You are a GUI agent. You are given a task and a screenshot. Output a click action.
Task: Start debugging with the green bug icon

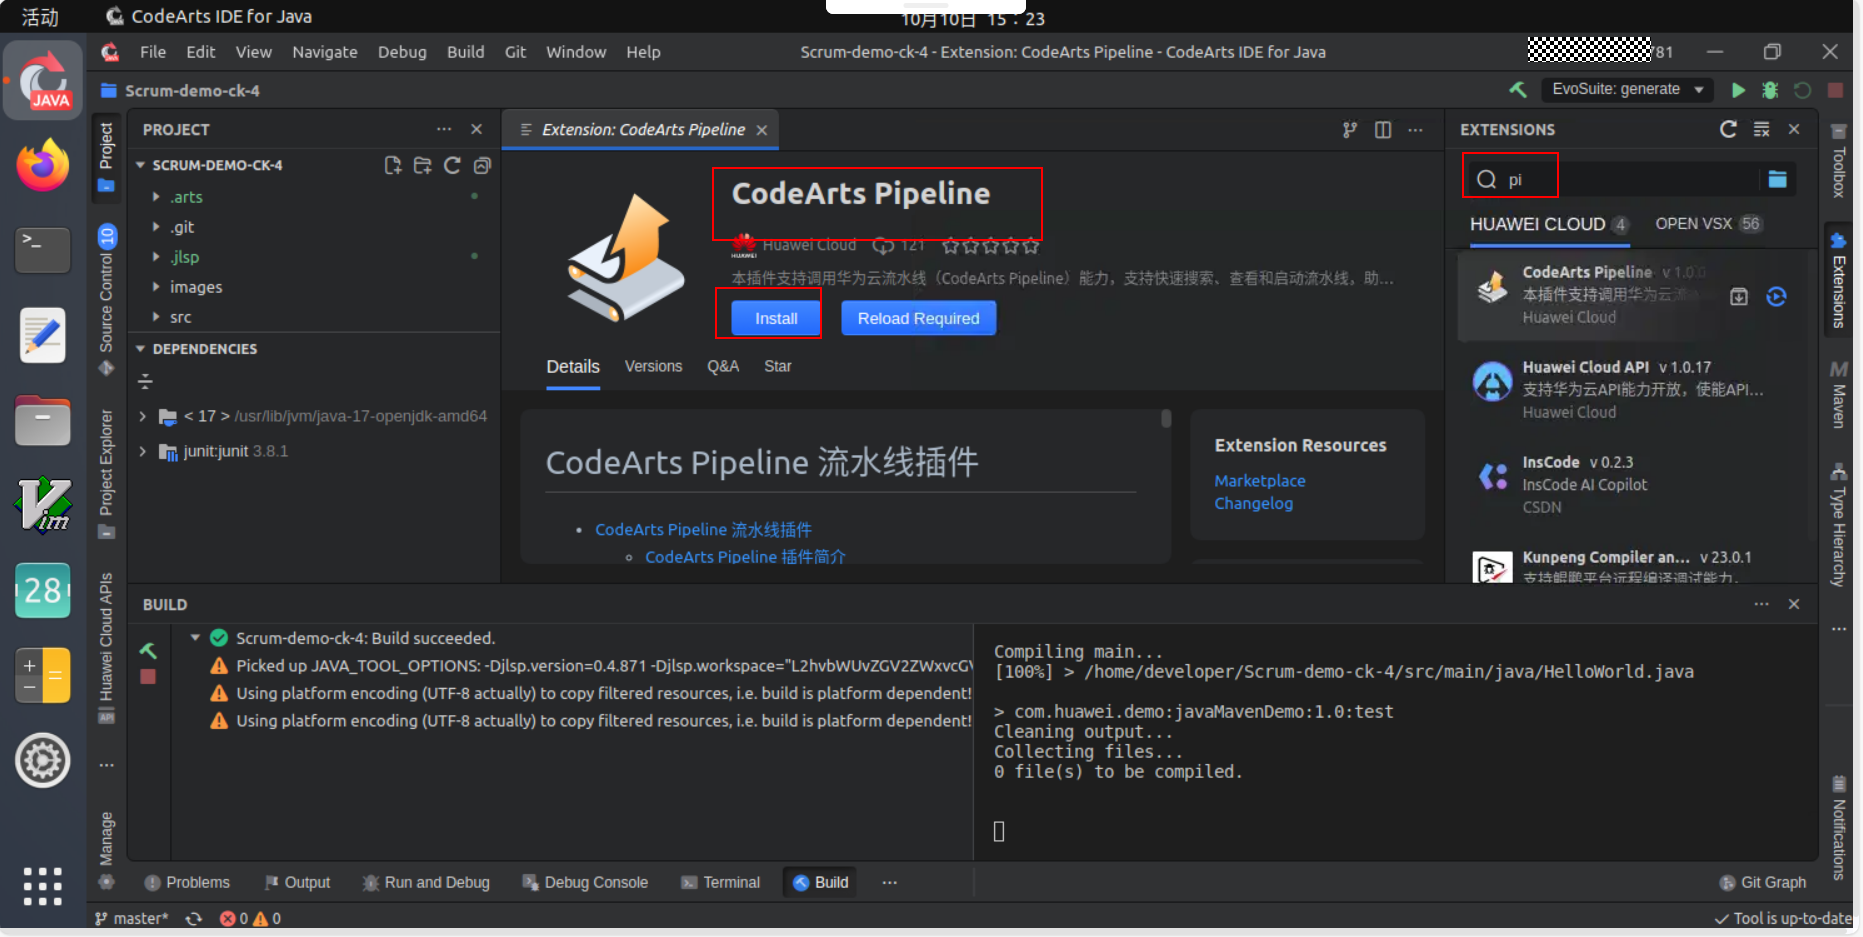[1770, 90]
